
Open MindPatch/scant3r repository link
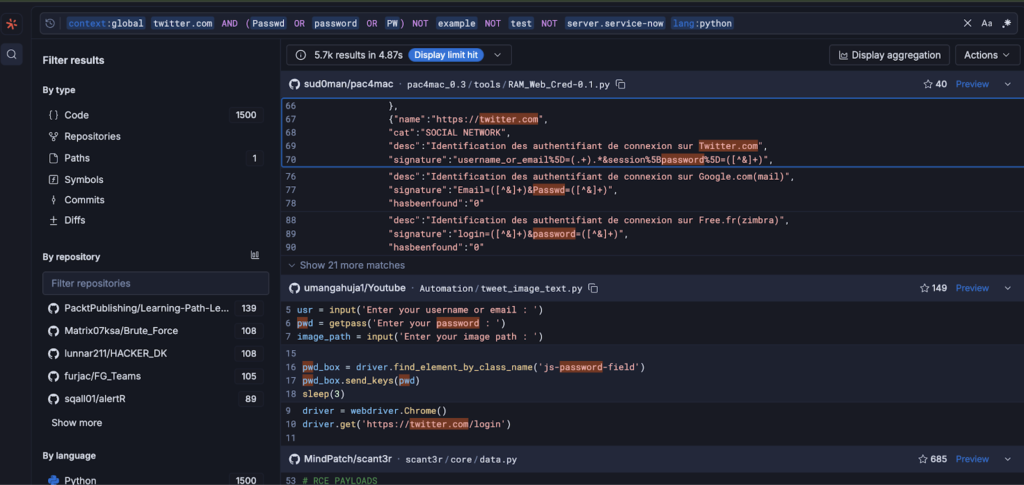348,459
